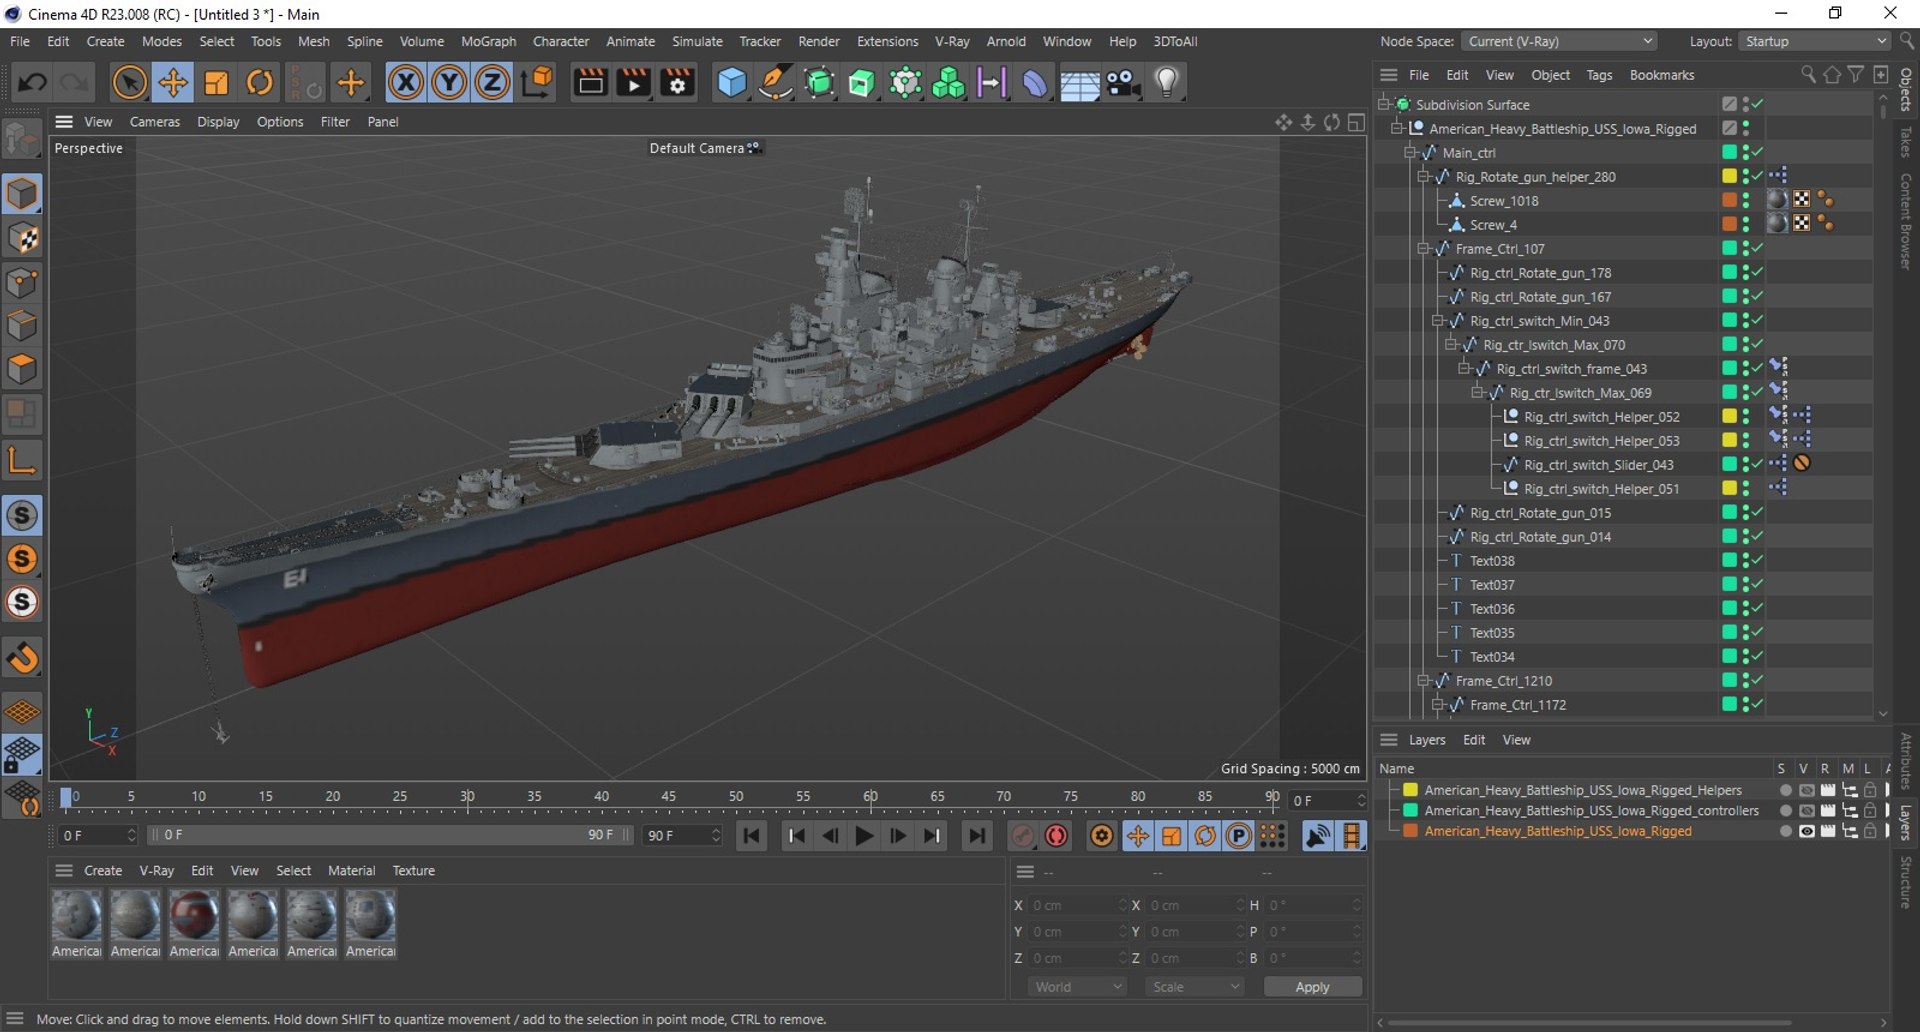
Task: Collapse Rig_Rotate_gun_helper_280 node
Action: (1423, 176)
